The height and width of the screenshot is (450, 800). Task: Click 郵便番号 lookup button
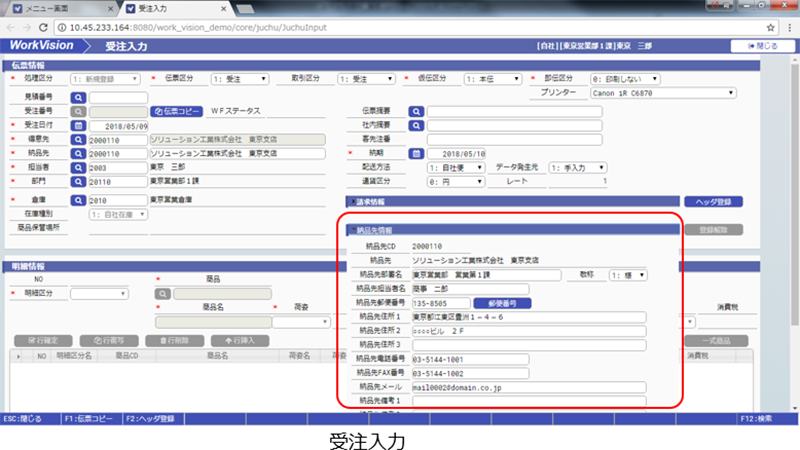coord(502,304)
